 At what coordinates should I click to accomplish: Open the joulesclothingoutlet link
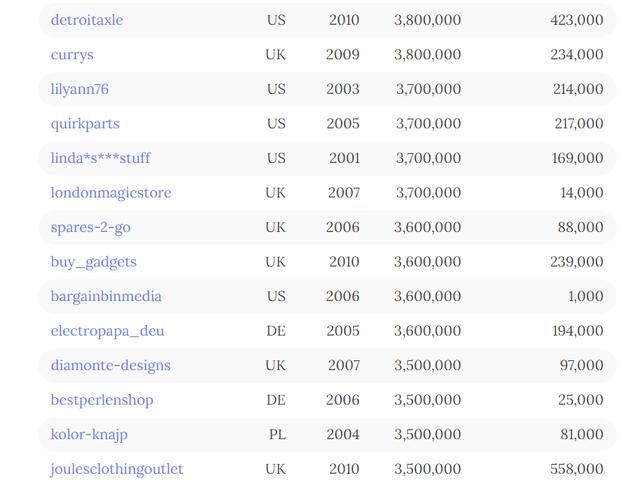(117, 469)
